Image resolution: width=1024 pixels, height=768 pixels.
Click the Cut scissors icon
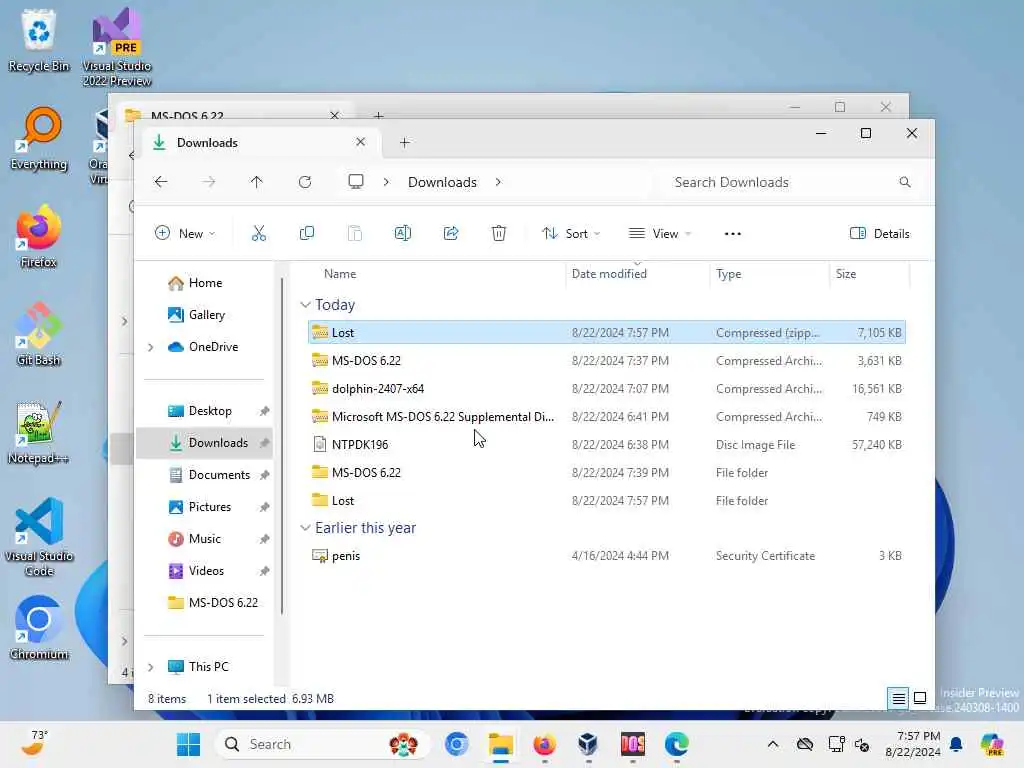click(x=259, y=233)
